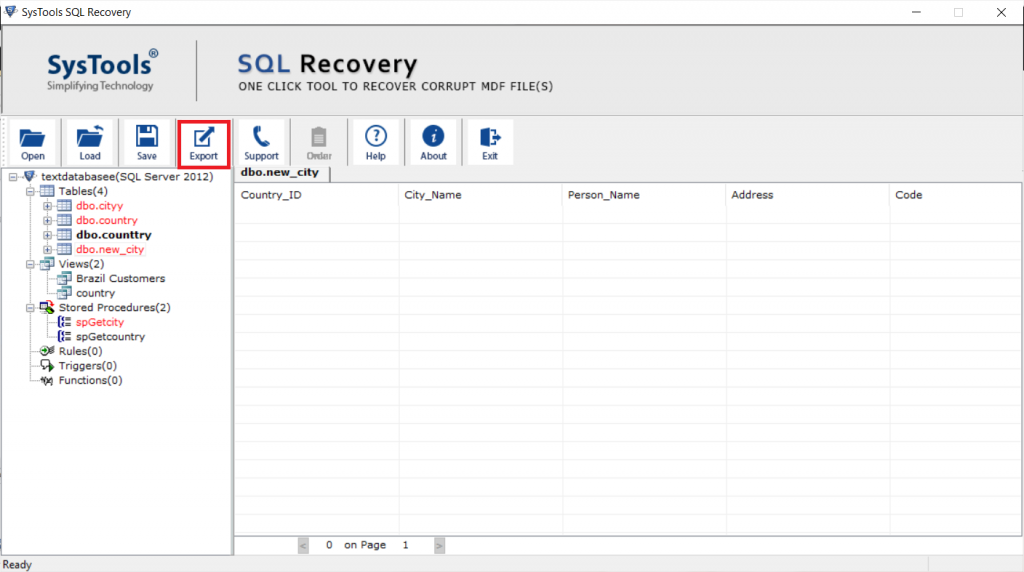Click the Triggers(0) node icon

pos(47,366)
